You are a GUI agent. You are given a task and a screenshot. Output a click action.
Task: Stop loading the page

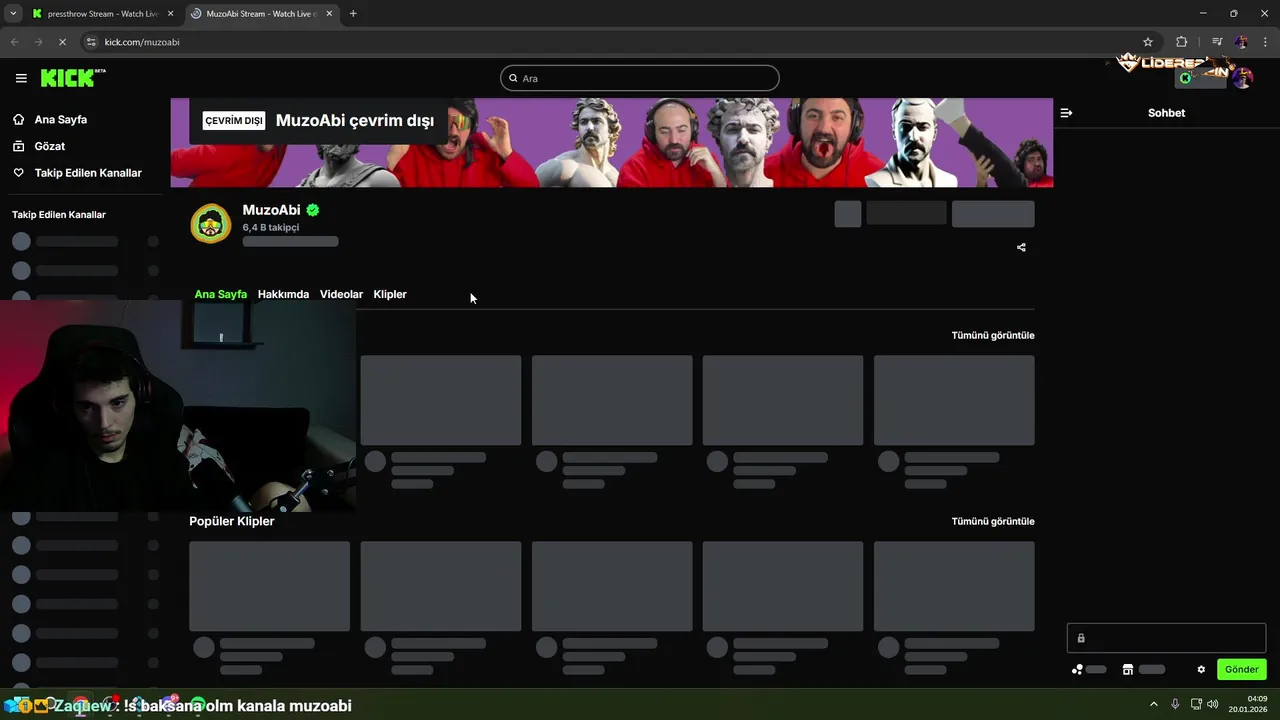pos(62,42)
